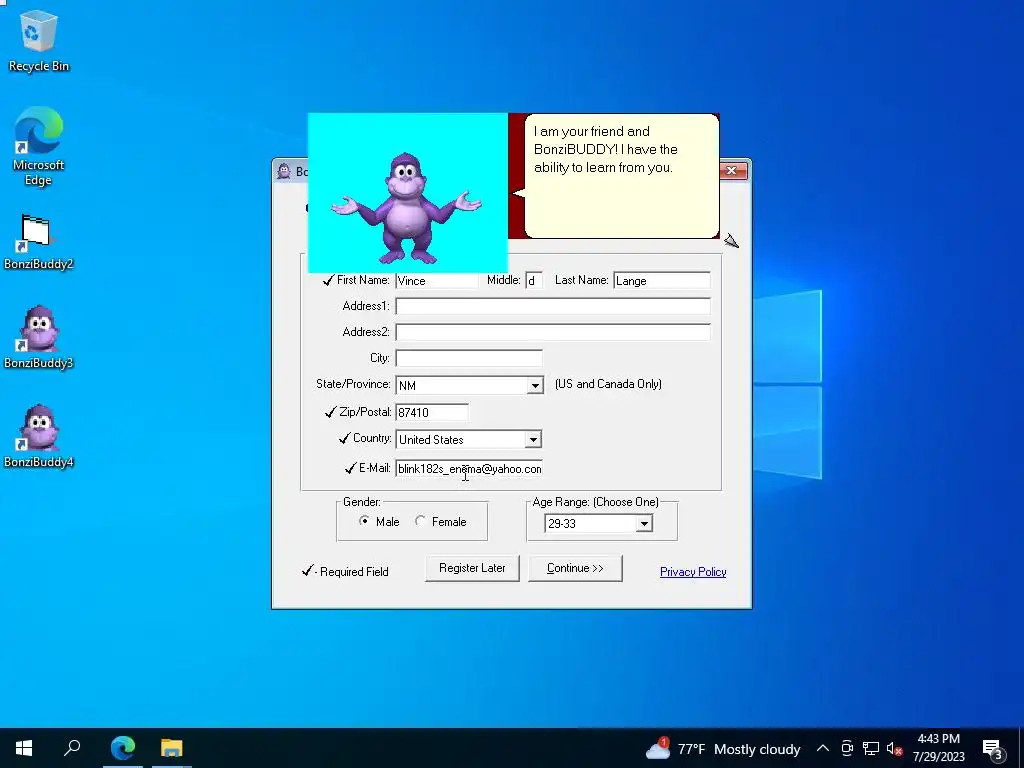The width and height of the screenshot is (1024, 768).
Task: Expand the Country dropdown
Action: pos(533,440)
